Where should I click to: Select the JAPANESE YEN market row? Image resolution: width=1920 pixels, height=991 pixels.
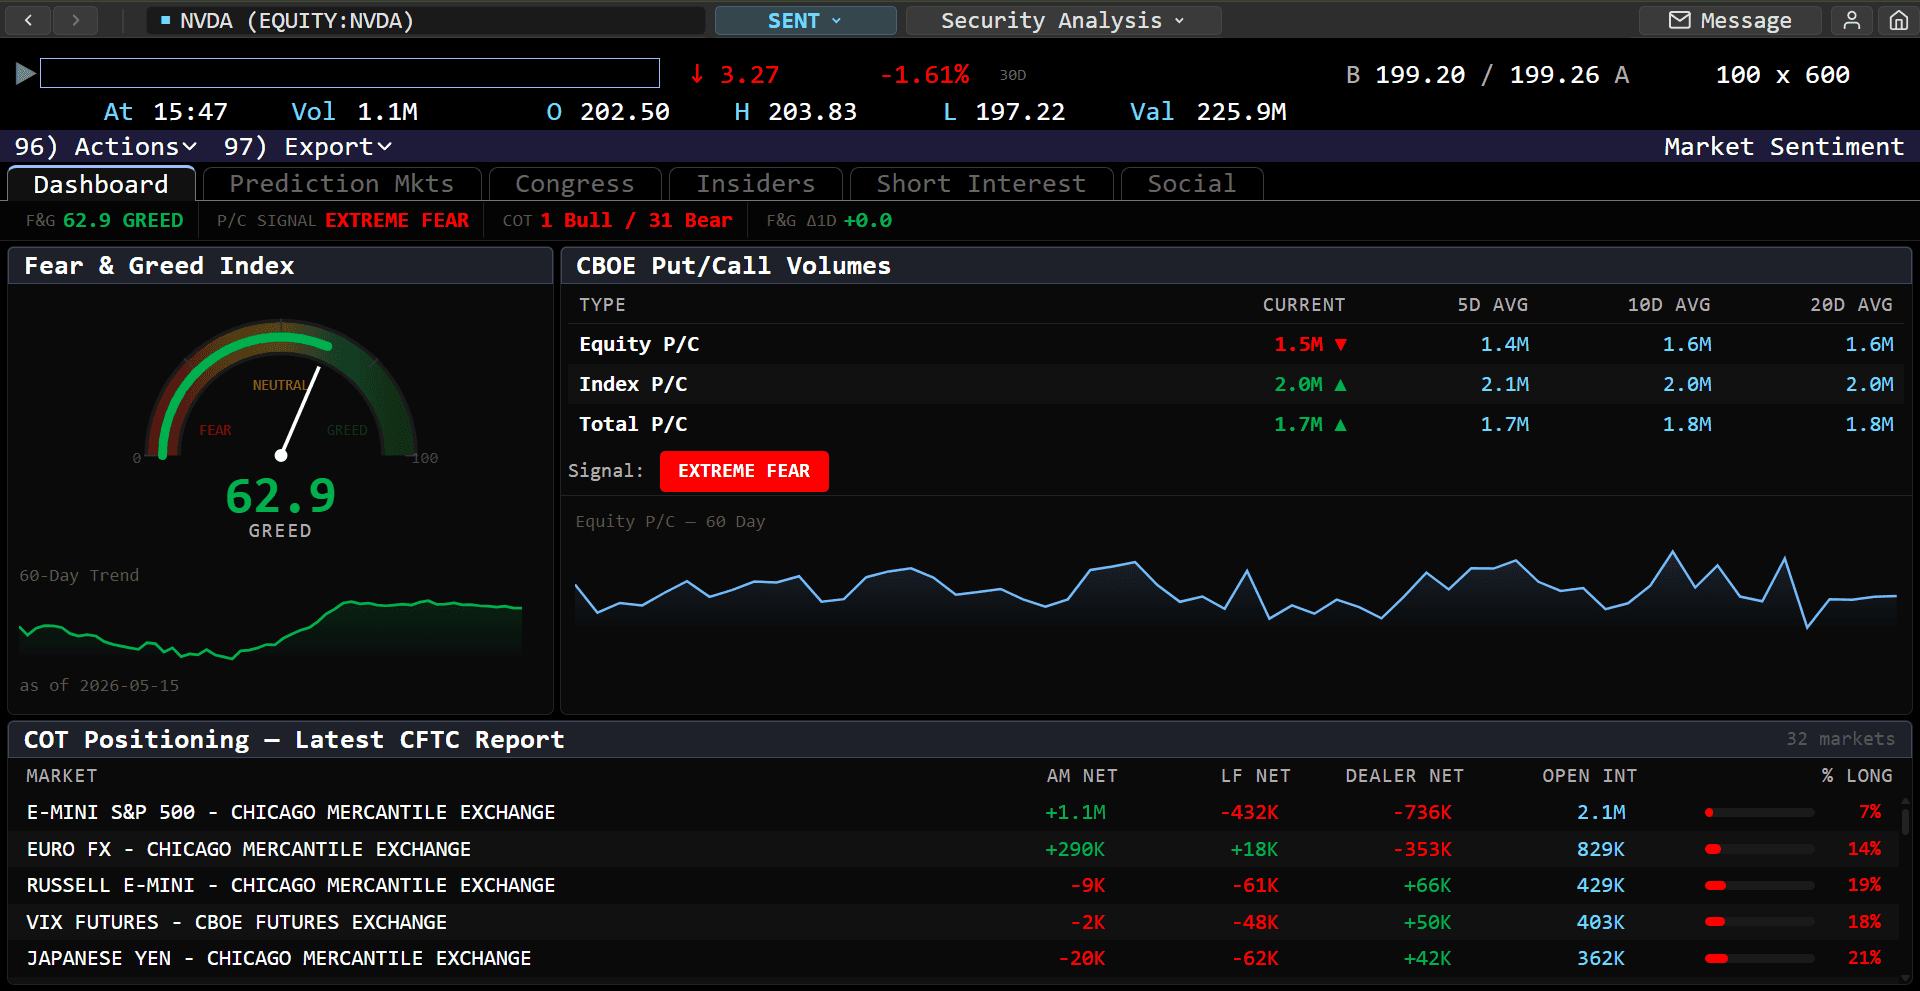(955, 958)
